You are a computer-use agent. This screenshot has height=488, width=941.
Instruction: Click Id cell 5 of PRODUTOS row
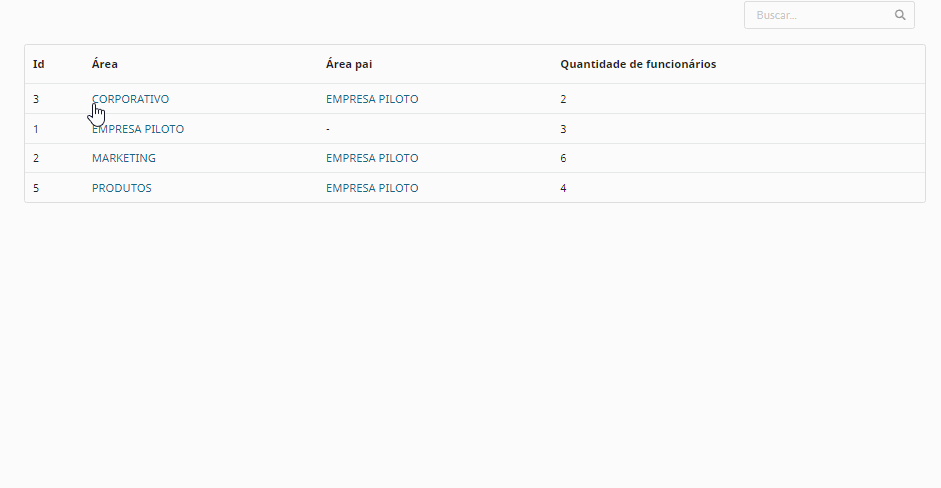tap(36, 188)
